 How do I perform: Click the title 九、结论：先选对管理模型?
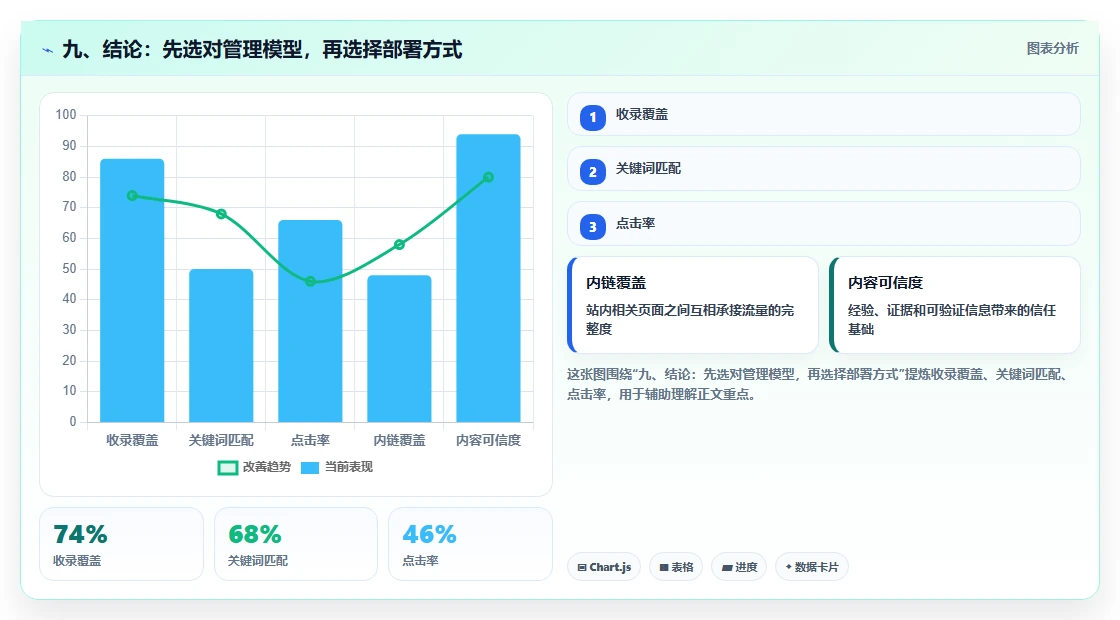pos(262,49)
